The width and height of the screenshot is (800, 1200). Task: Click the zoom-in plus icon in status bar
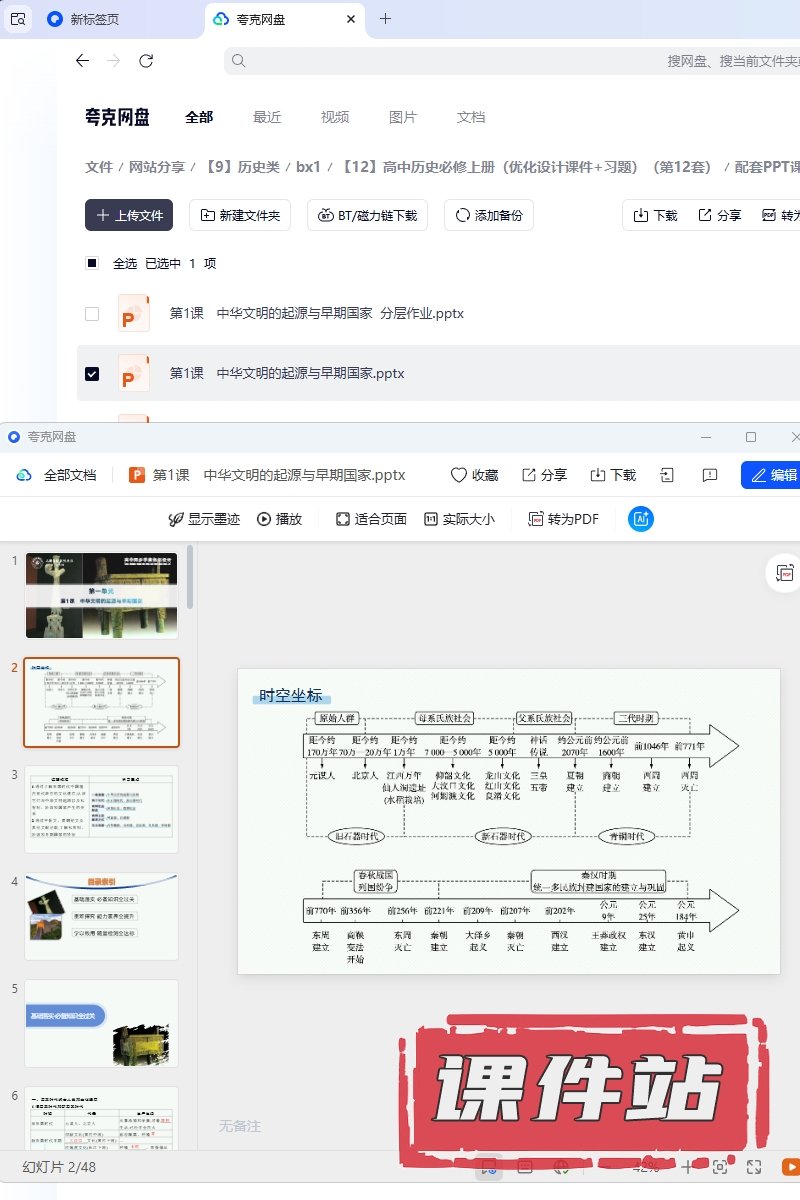[x=687, y=1166]
